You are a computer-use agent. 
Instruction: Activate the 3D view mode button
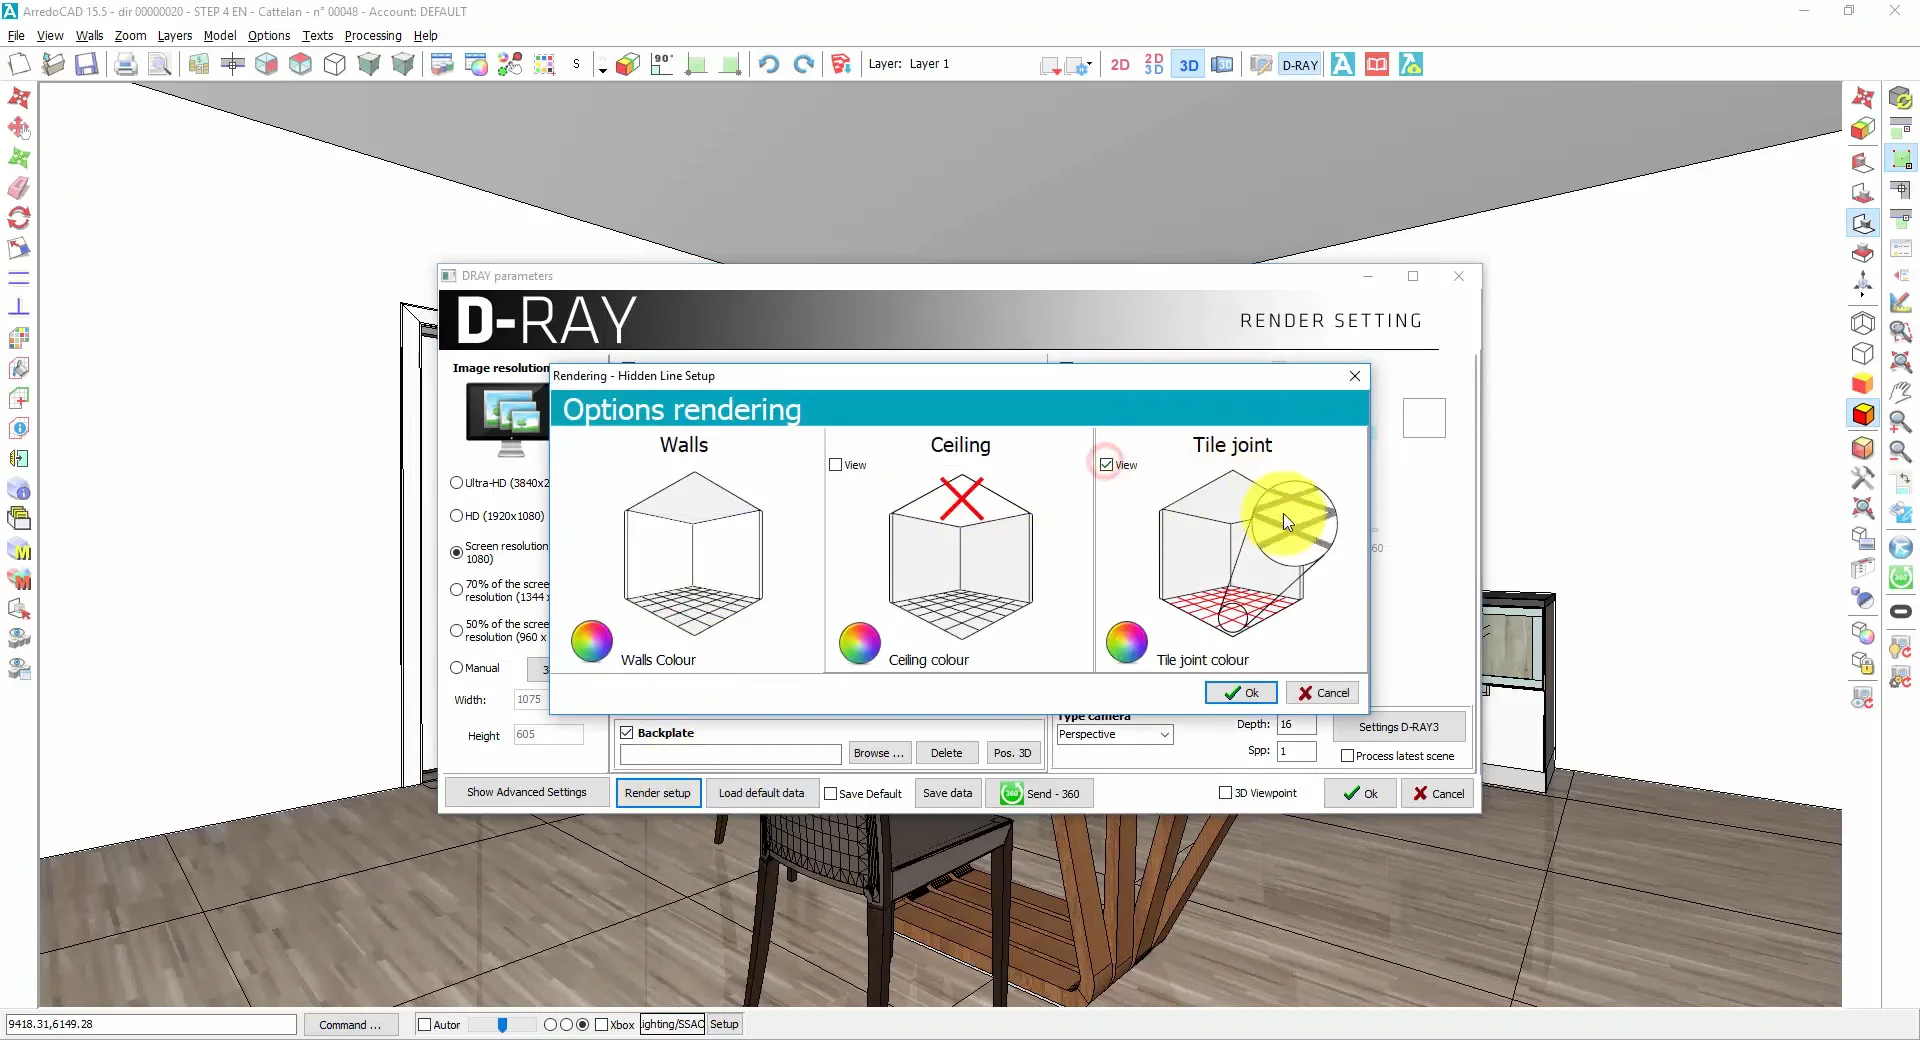pos(1188,65)
